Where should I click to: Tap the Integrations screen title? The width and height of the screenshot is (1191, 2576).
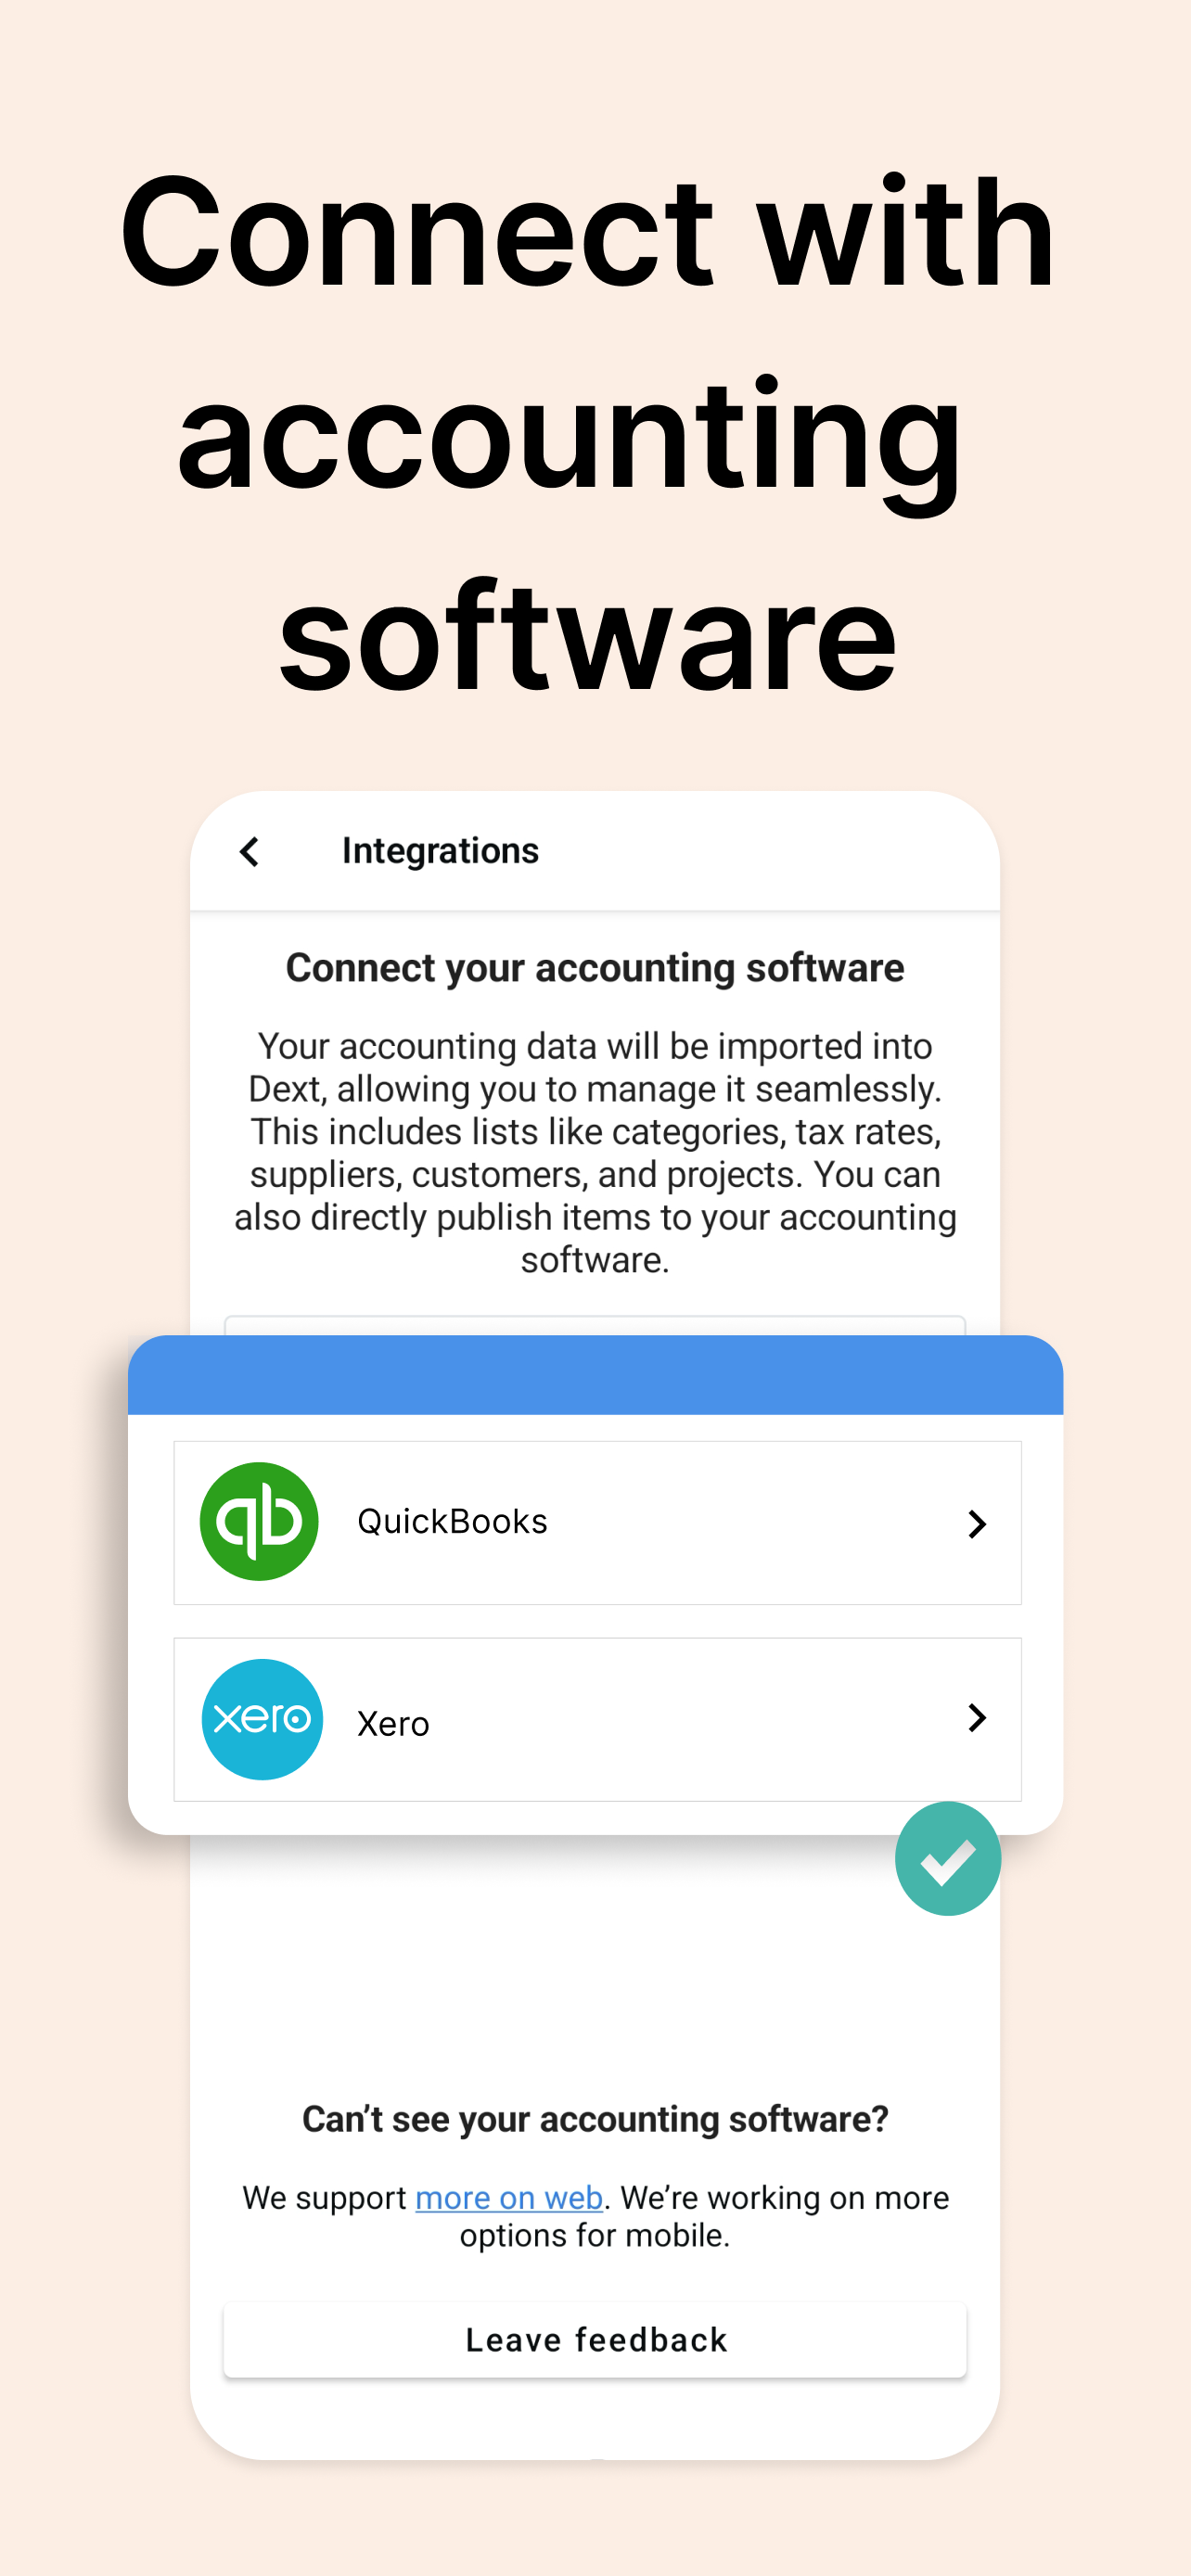click(x=440, y=851)
